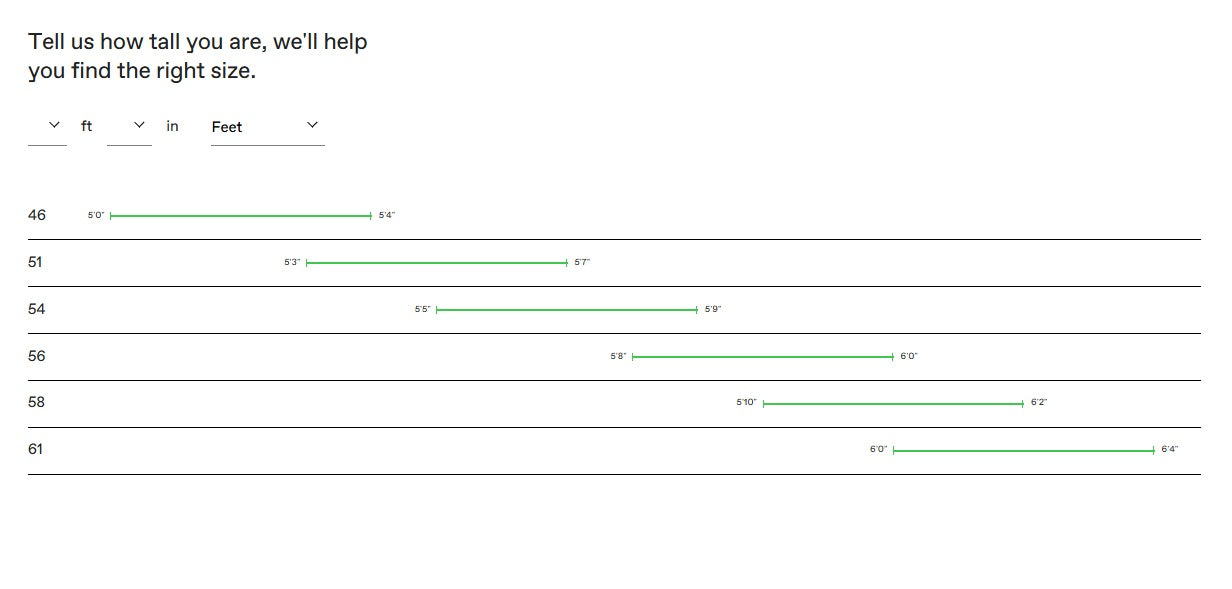Open the inches height dropdown
The image size is (1232, 589).
[129, 126]
